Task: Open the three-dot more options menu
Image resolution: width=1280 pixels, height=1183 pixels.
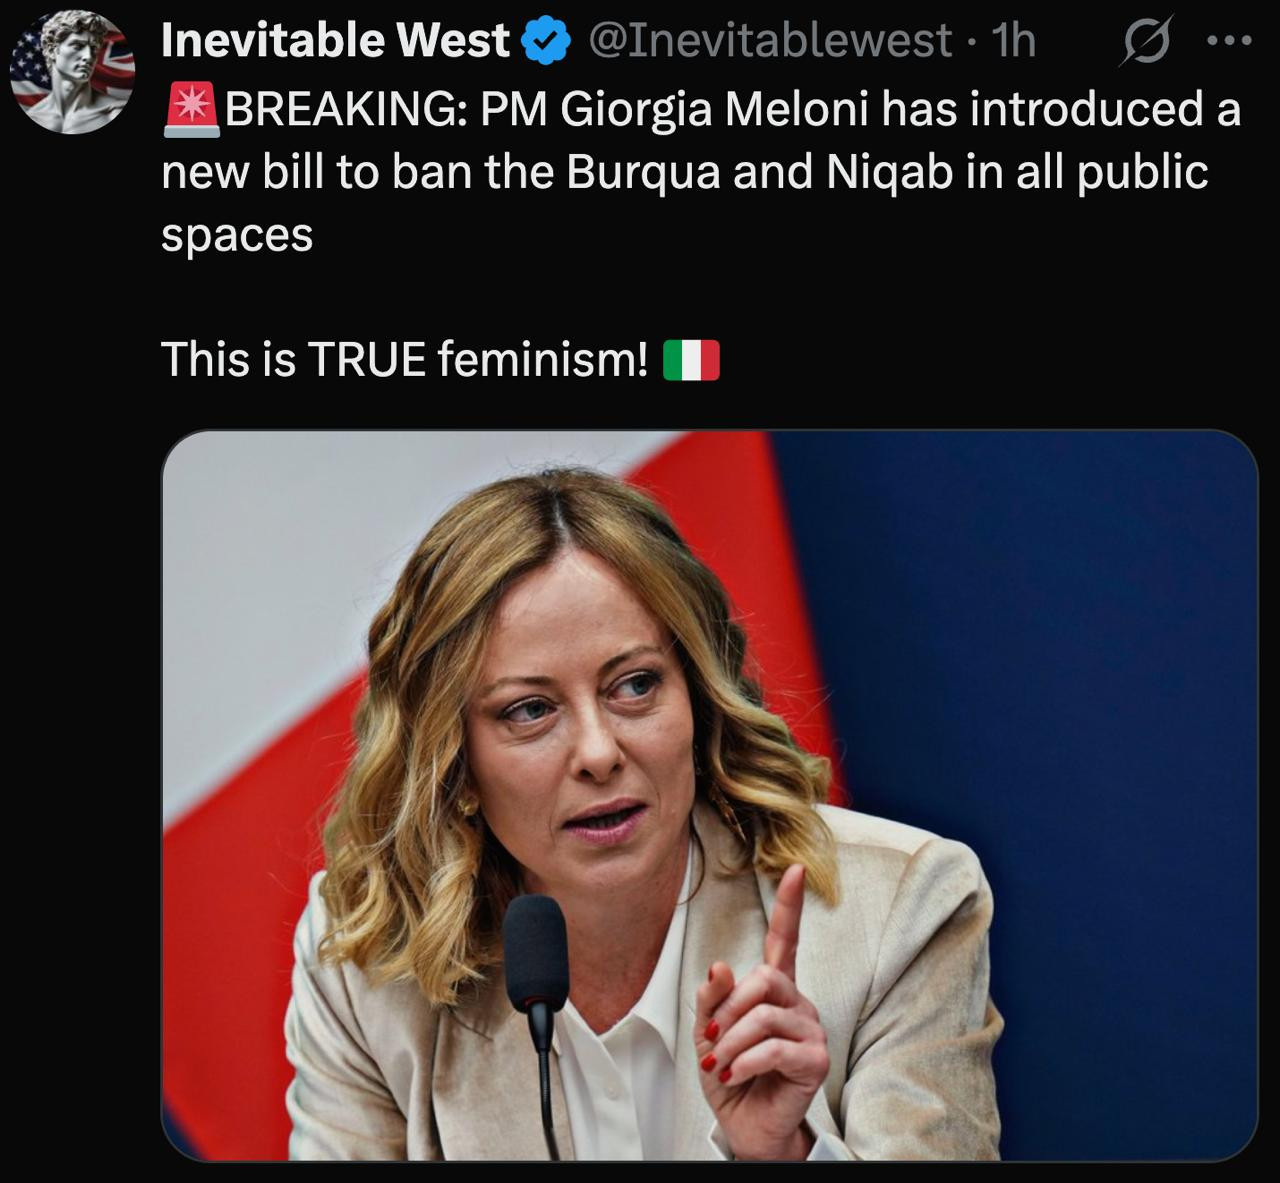Action: [x=1229, y=42]
